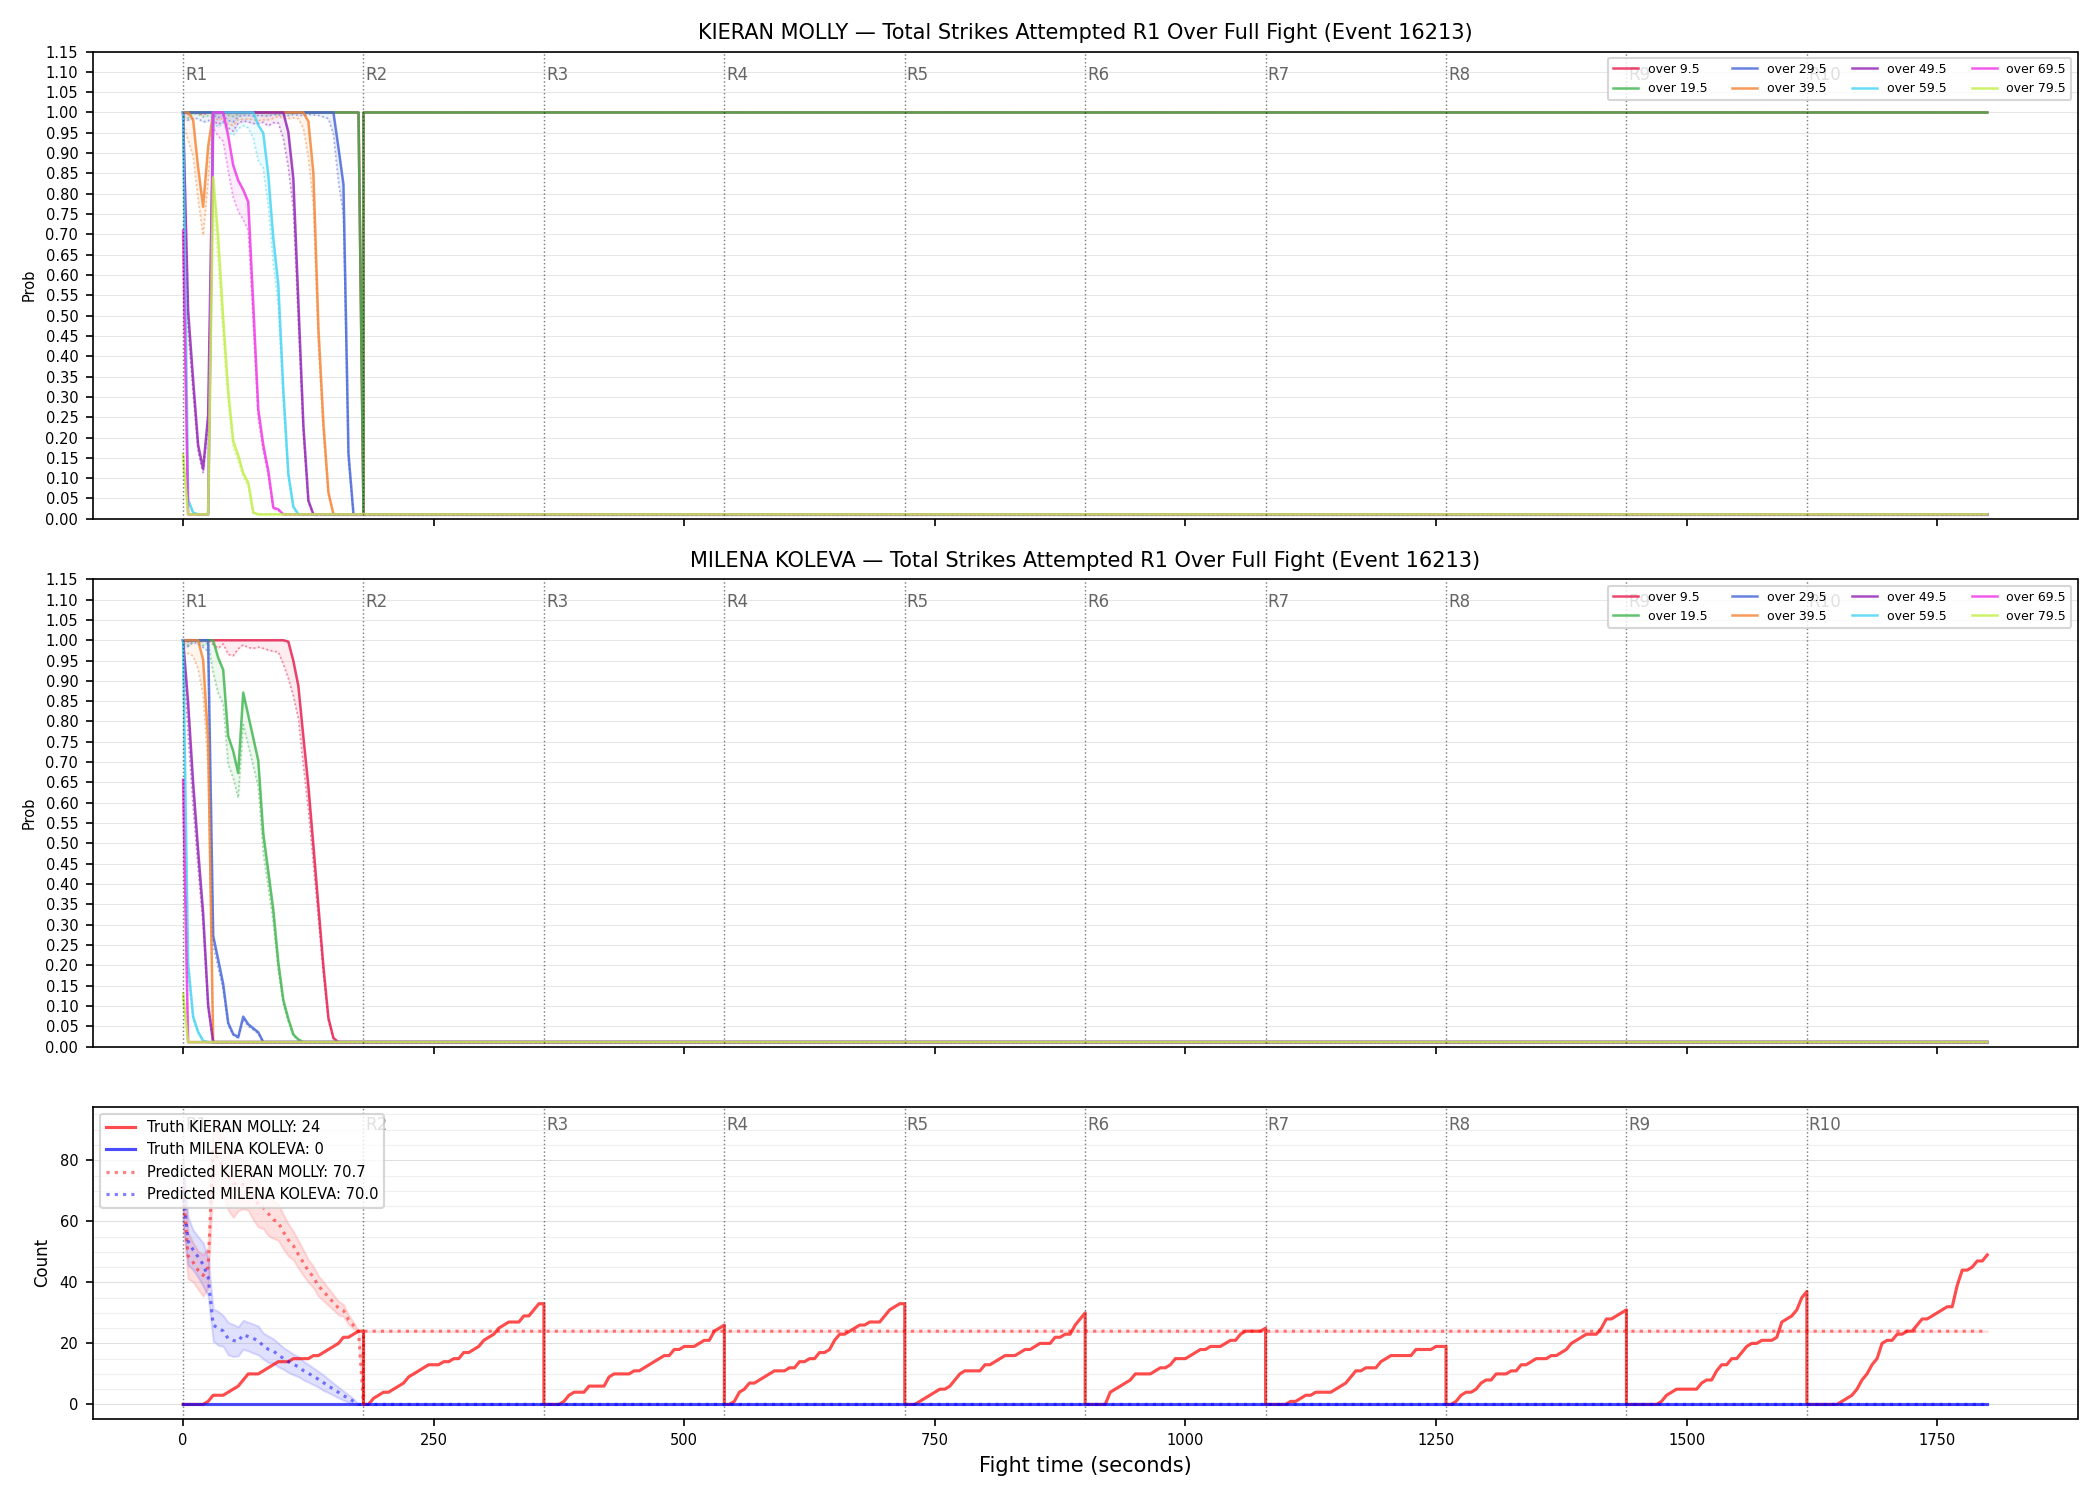This screenshot has width=2100, height=1500.
Task: Select the R10 round label in the Count chart
Action: [x=1824, y=1124]
